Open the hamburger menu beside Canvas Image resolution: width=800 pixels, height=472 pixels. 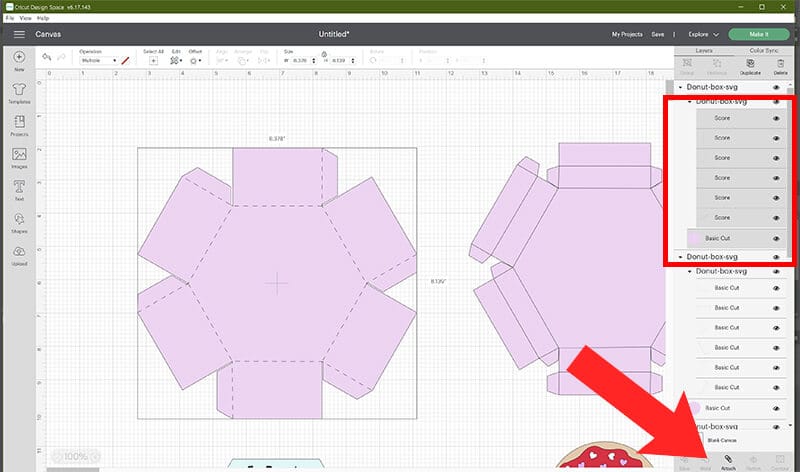(19, 34)
